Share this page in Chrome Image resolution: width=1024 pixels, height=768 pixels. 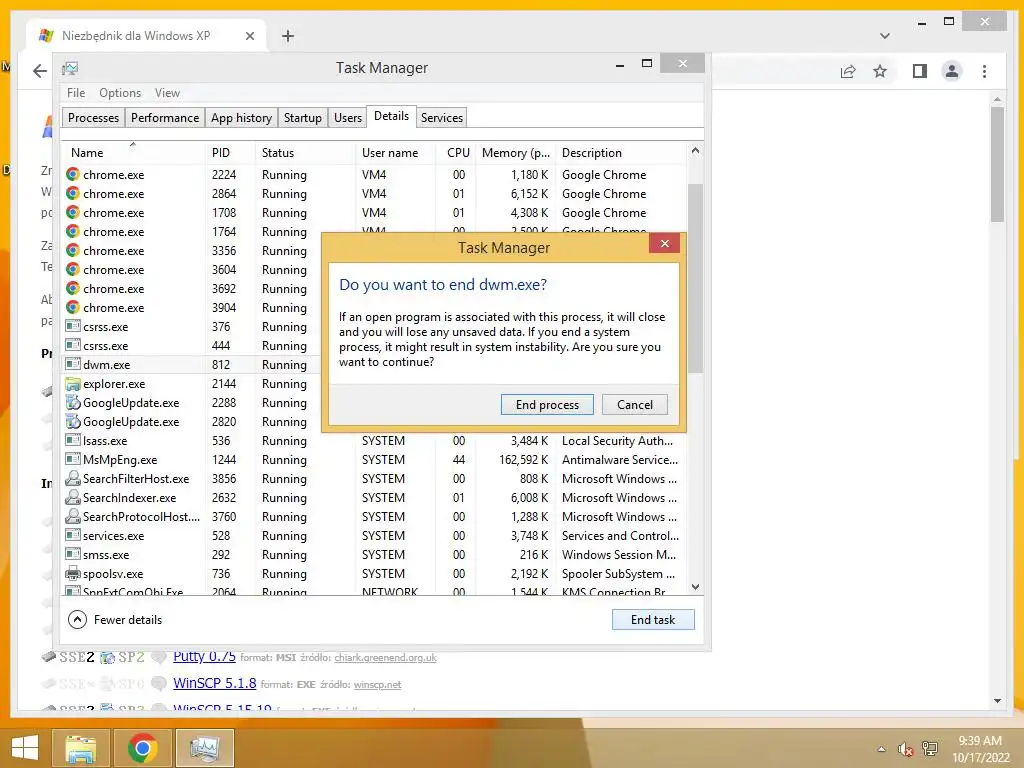coord(848,71)
